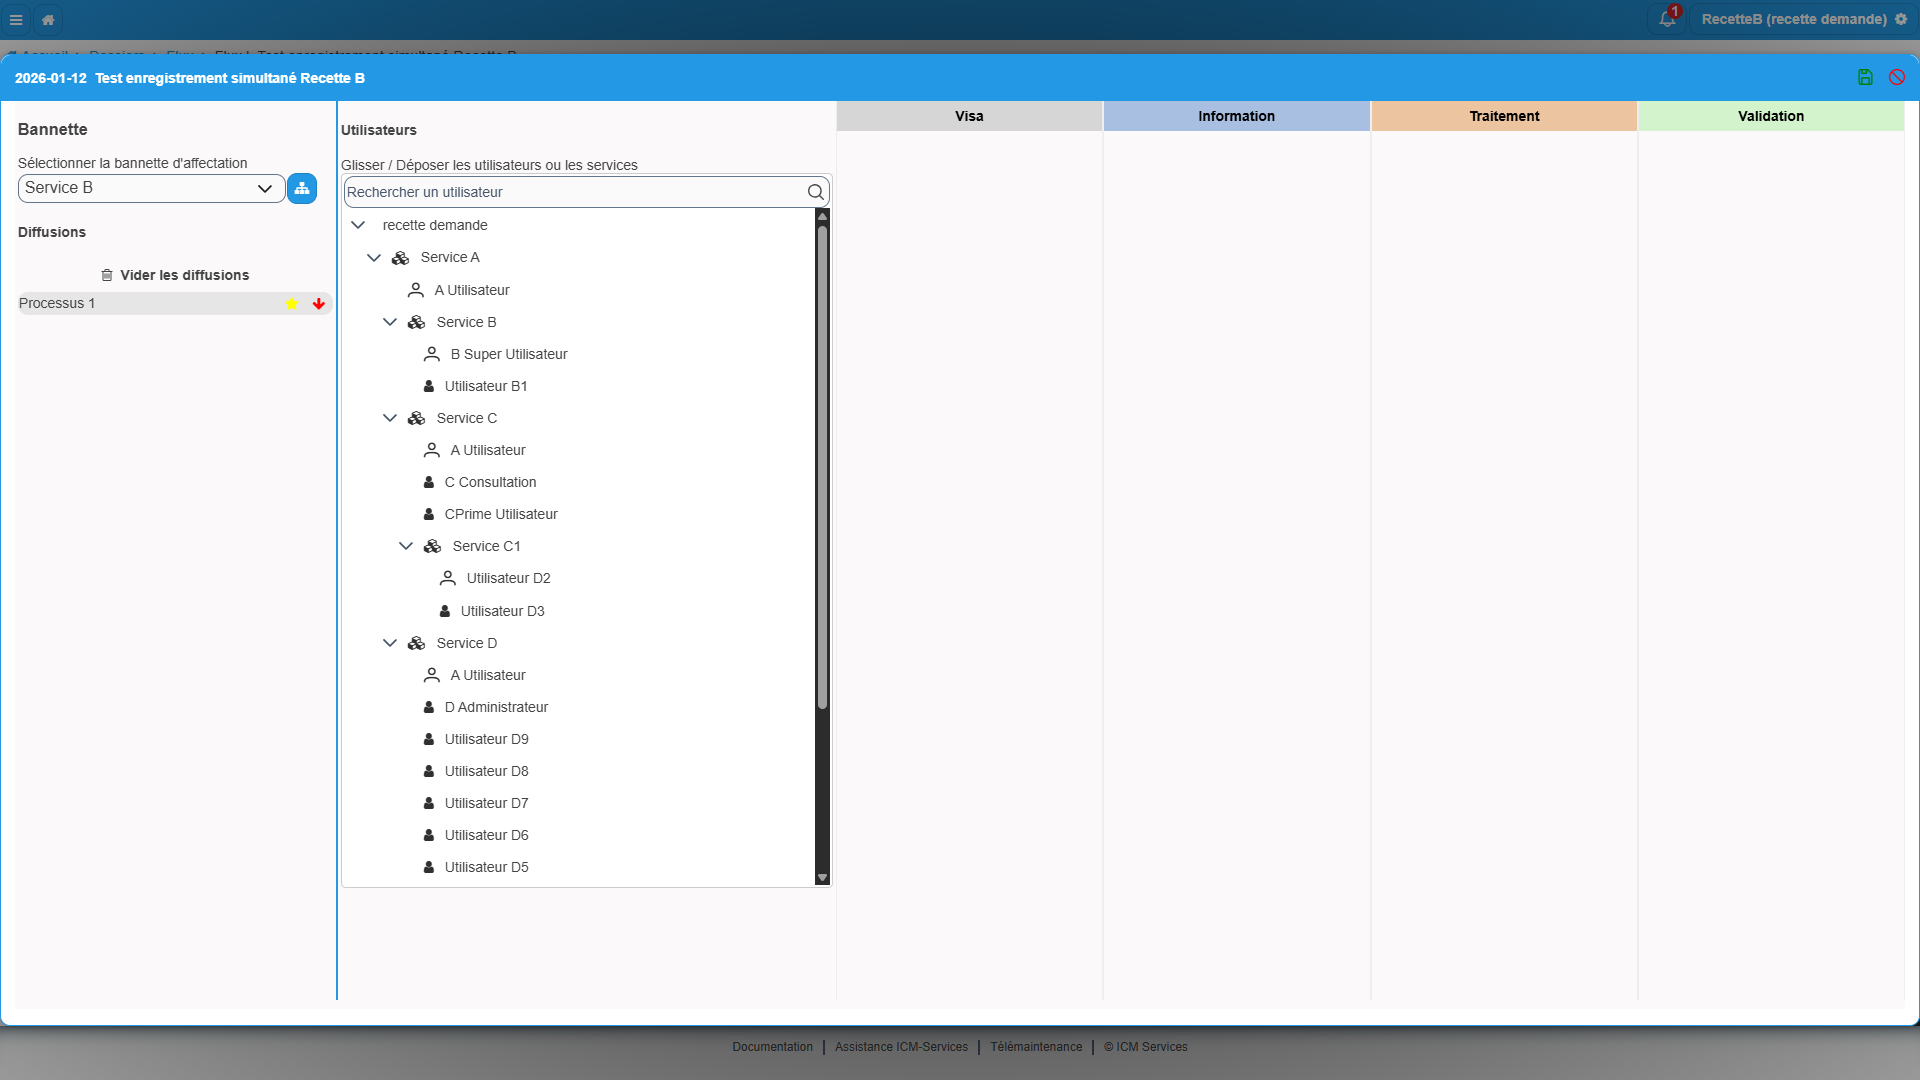This screenshot has height=1080, width=1920.
Task: Click the Service A group icon
Action: point(400,258)
